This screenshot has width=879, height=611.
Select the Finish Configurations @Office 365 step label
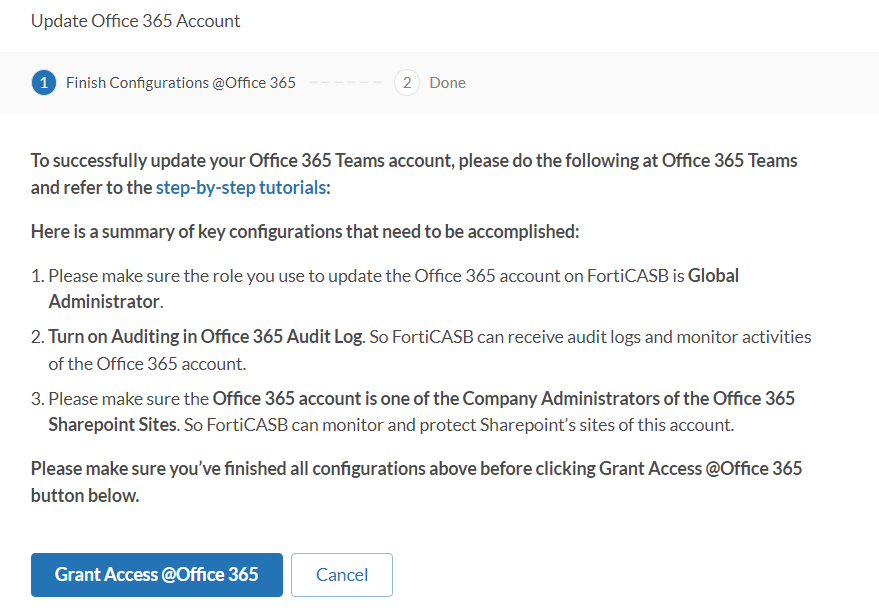180,82
